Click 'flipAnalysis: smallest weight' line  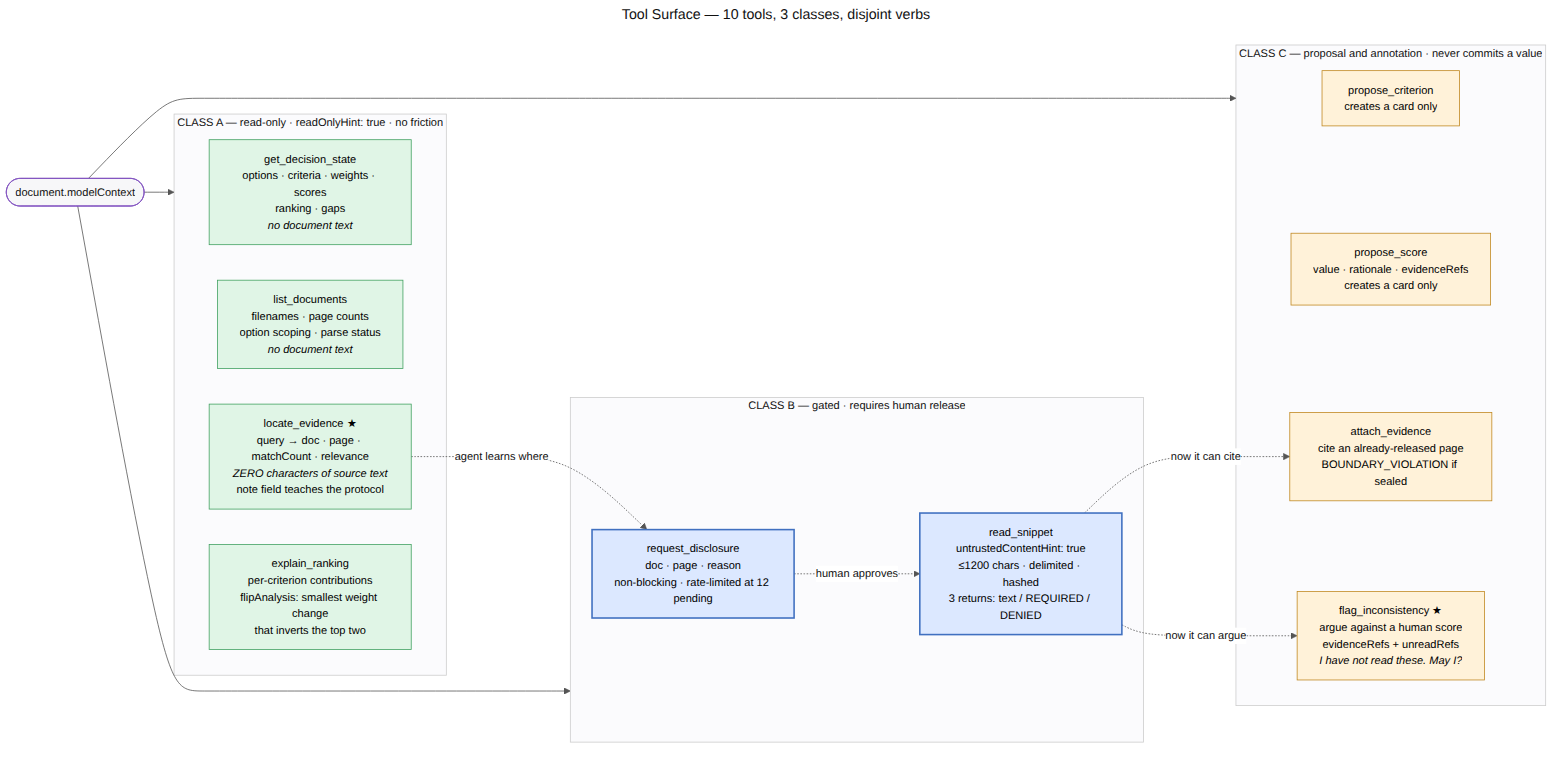click(310, 597)
